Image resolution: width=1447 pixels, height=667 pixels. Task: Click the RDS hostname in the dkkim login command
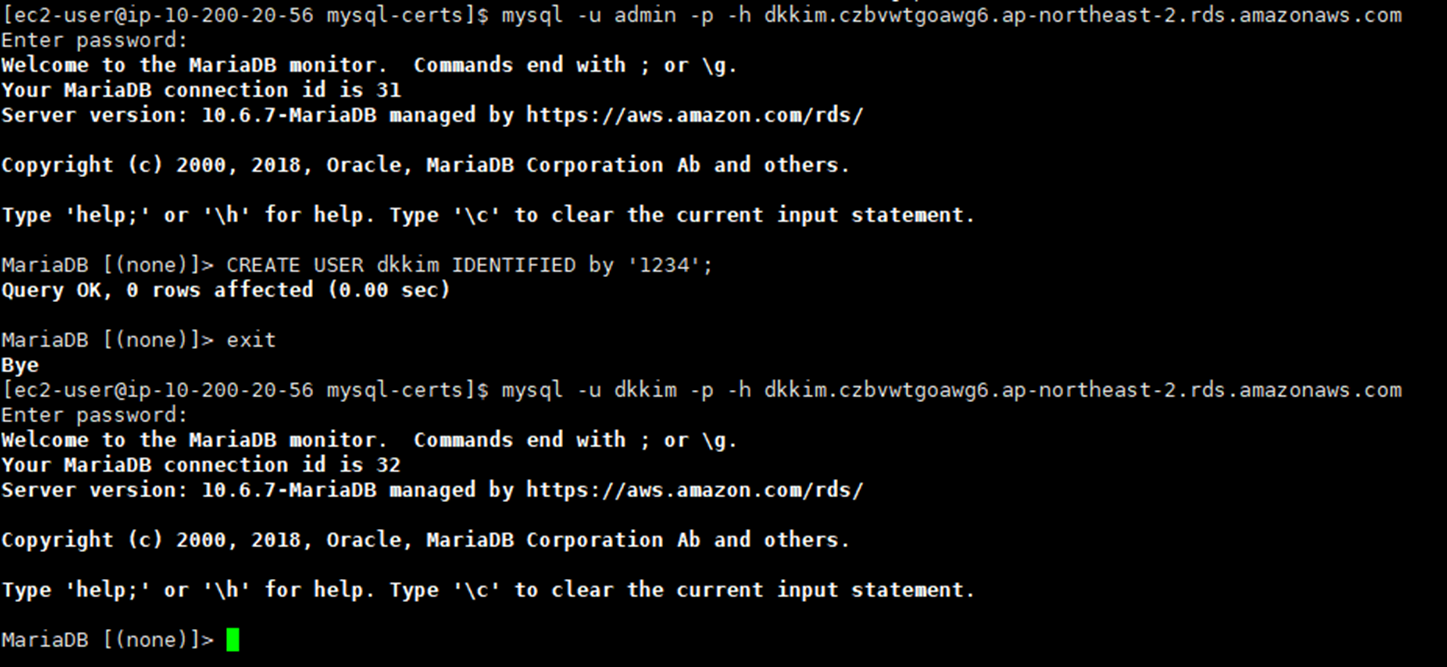point(1082,390)
